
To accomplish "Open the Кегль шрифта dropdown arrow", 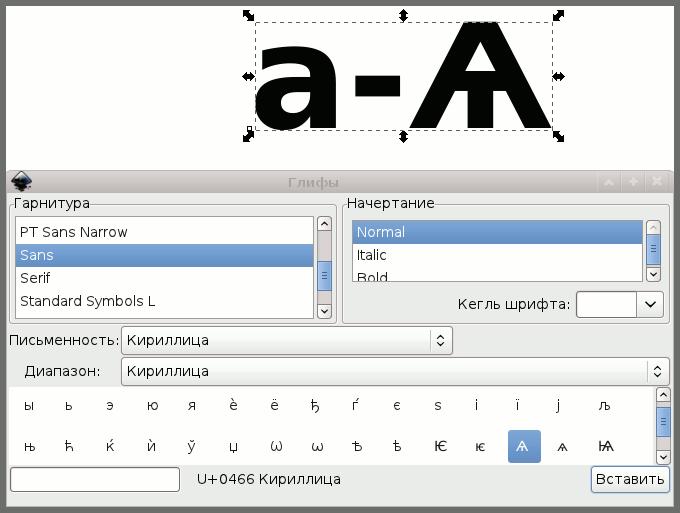I will 650,304.
